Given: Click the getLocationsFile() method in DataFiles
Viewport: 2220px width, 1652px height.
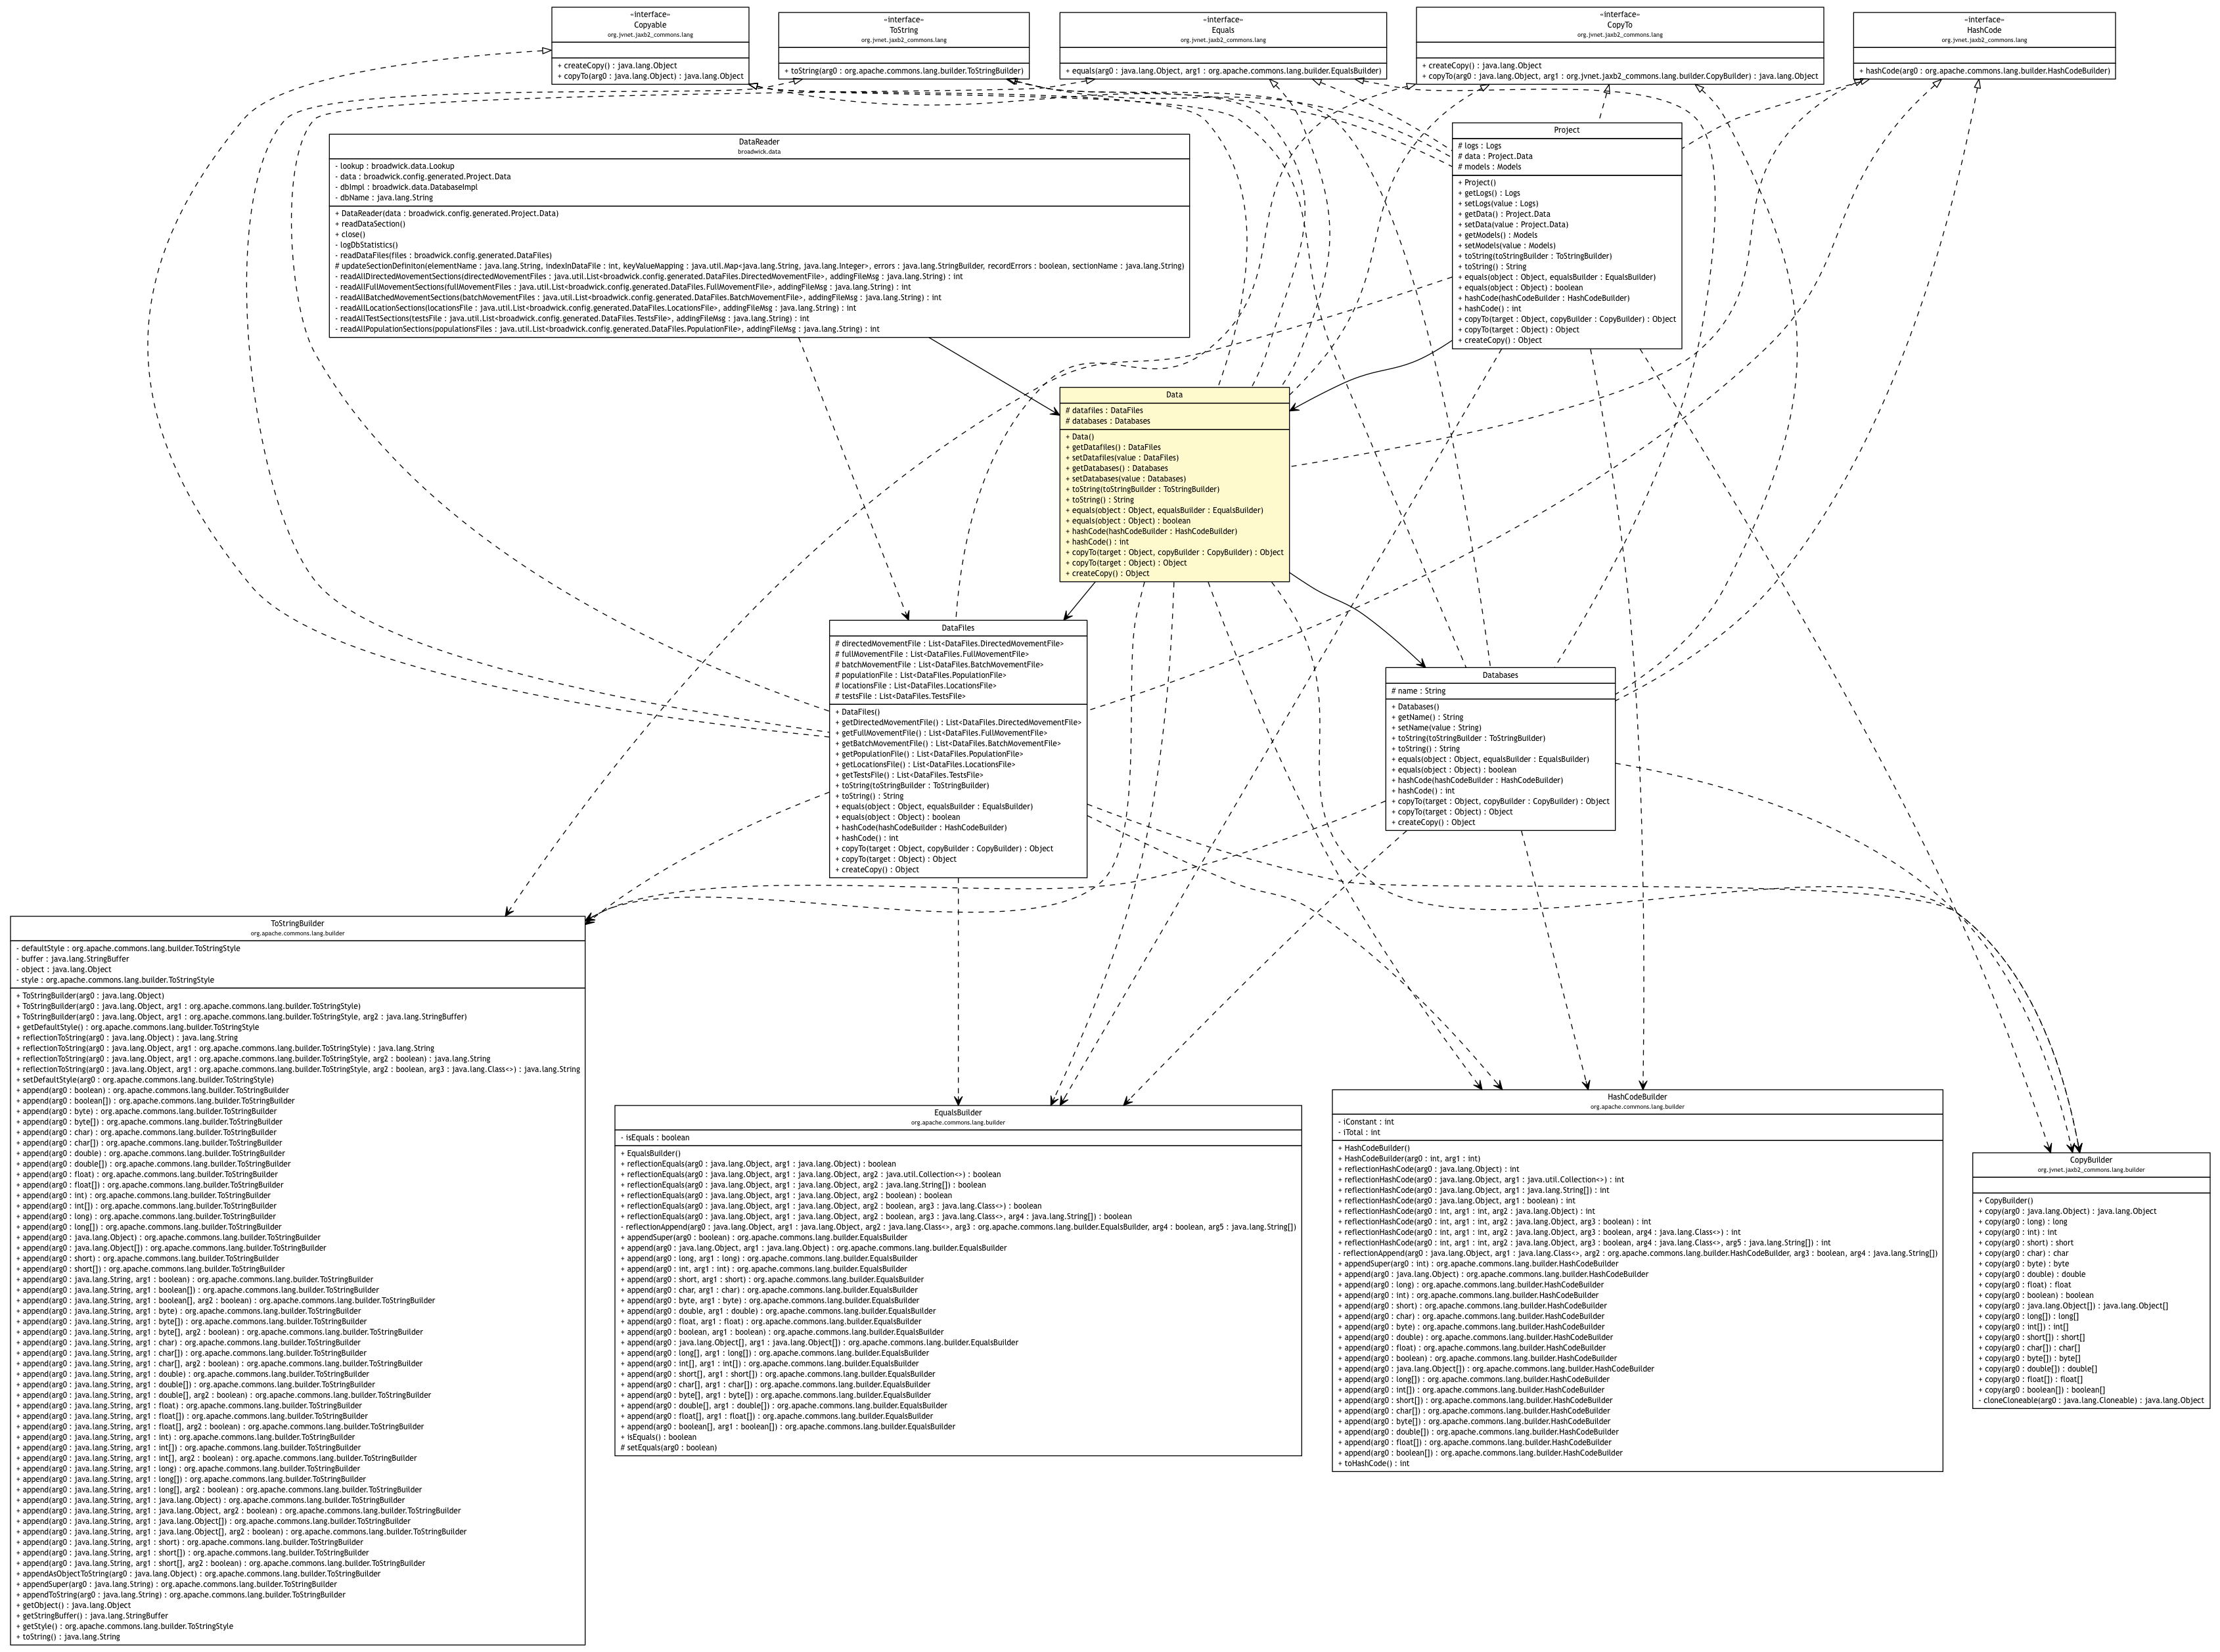Looking at the screenshot, I should (925, 765).
